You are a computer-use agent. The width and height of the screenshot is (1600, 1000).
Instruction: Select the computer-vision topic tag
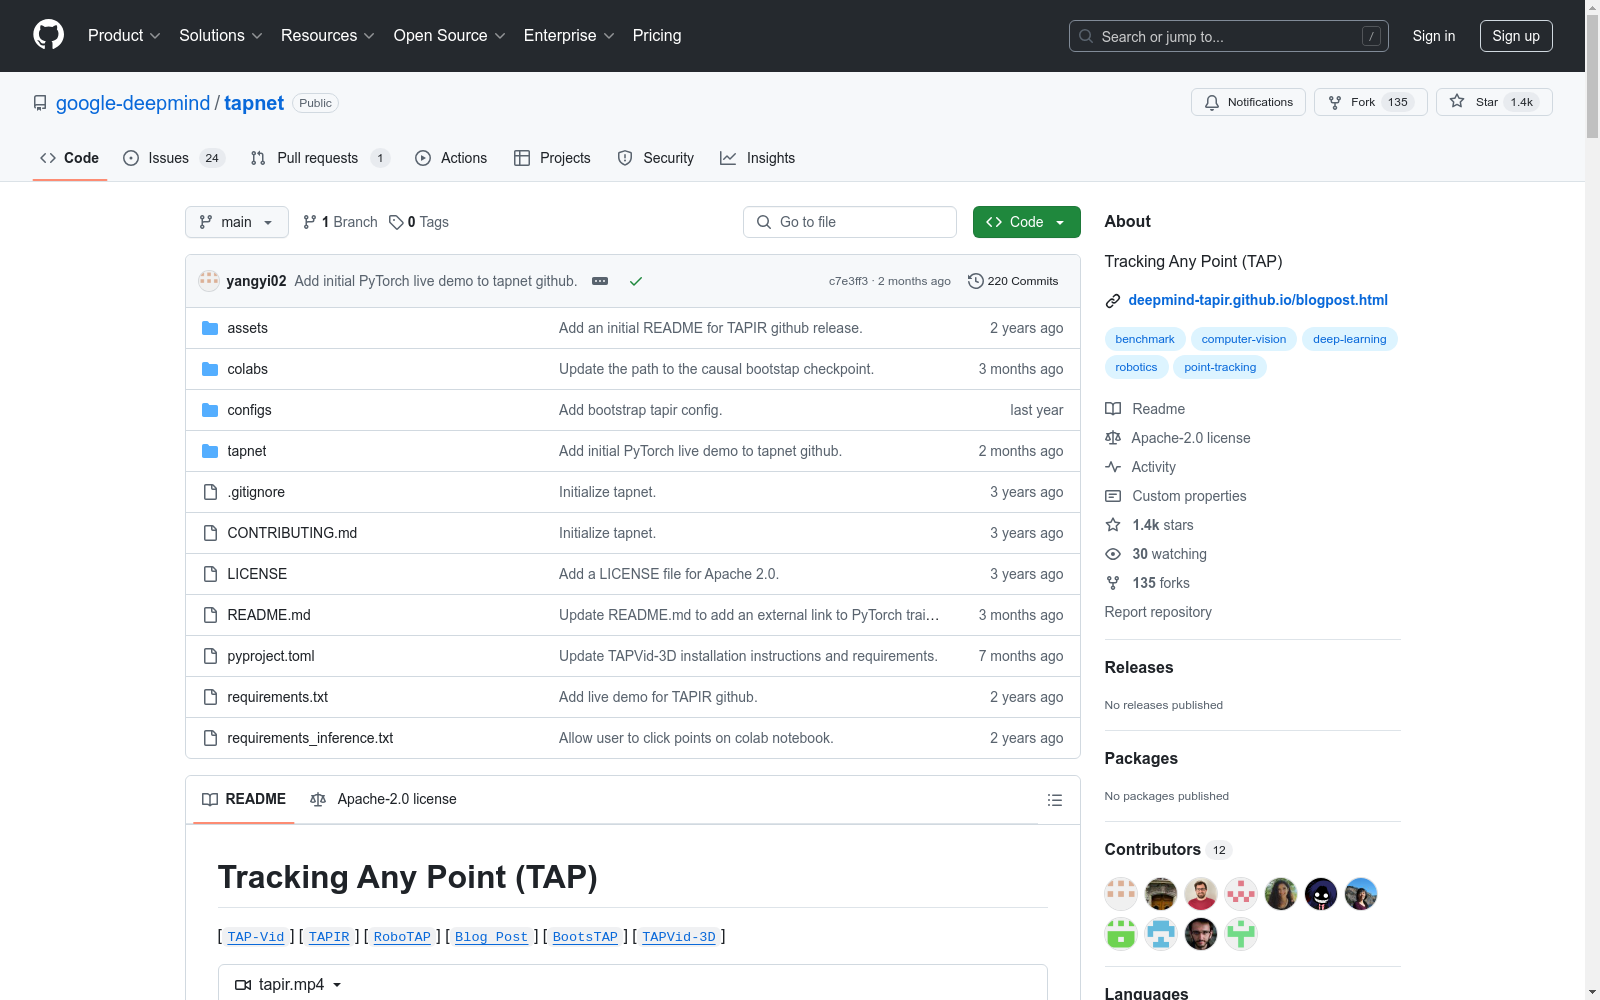coord(1244,339)
